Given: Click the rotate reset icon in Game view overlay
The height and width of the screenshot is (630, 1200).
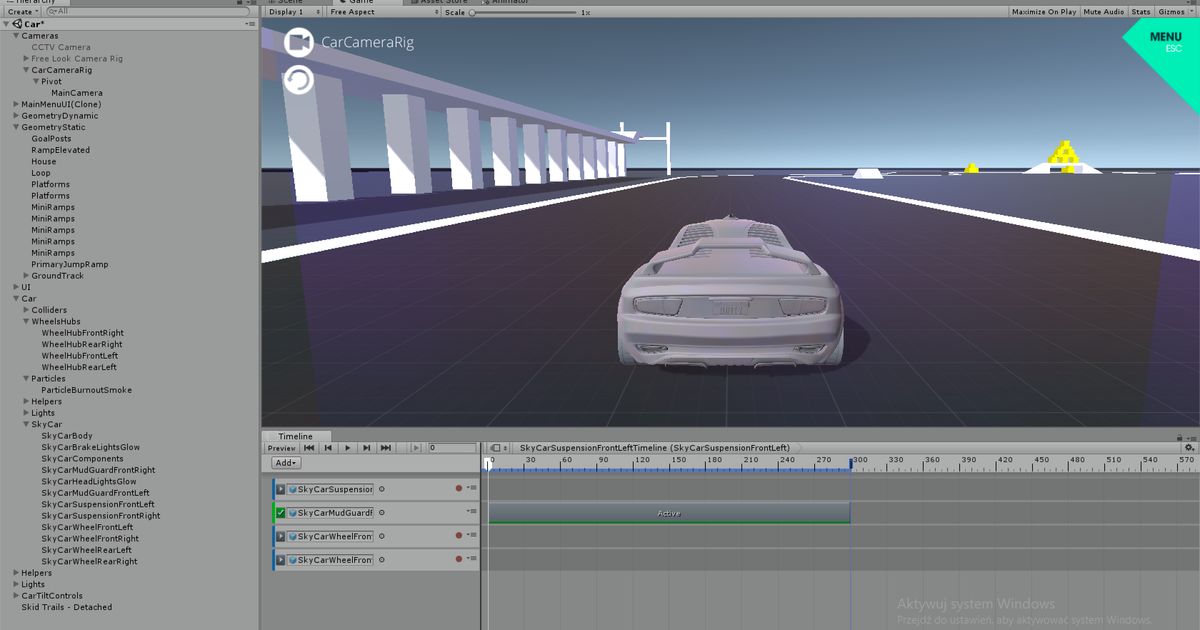Looking at the screenshot, I should click(x=297, y=79).
